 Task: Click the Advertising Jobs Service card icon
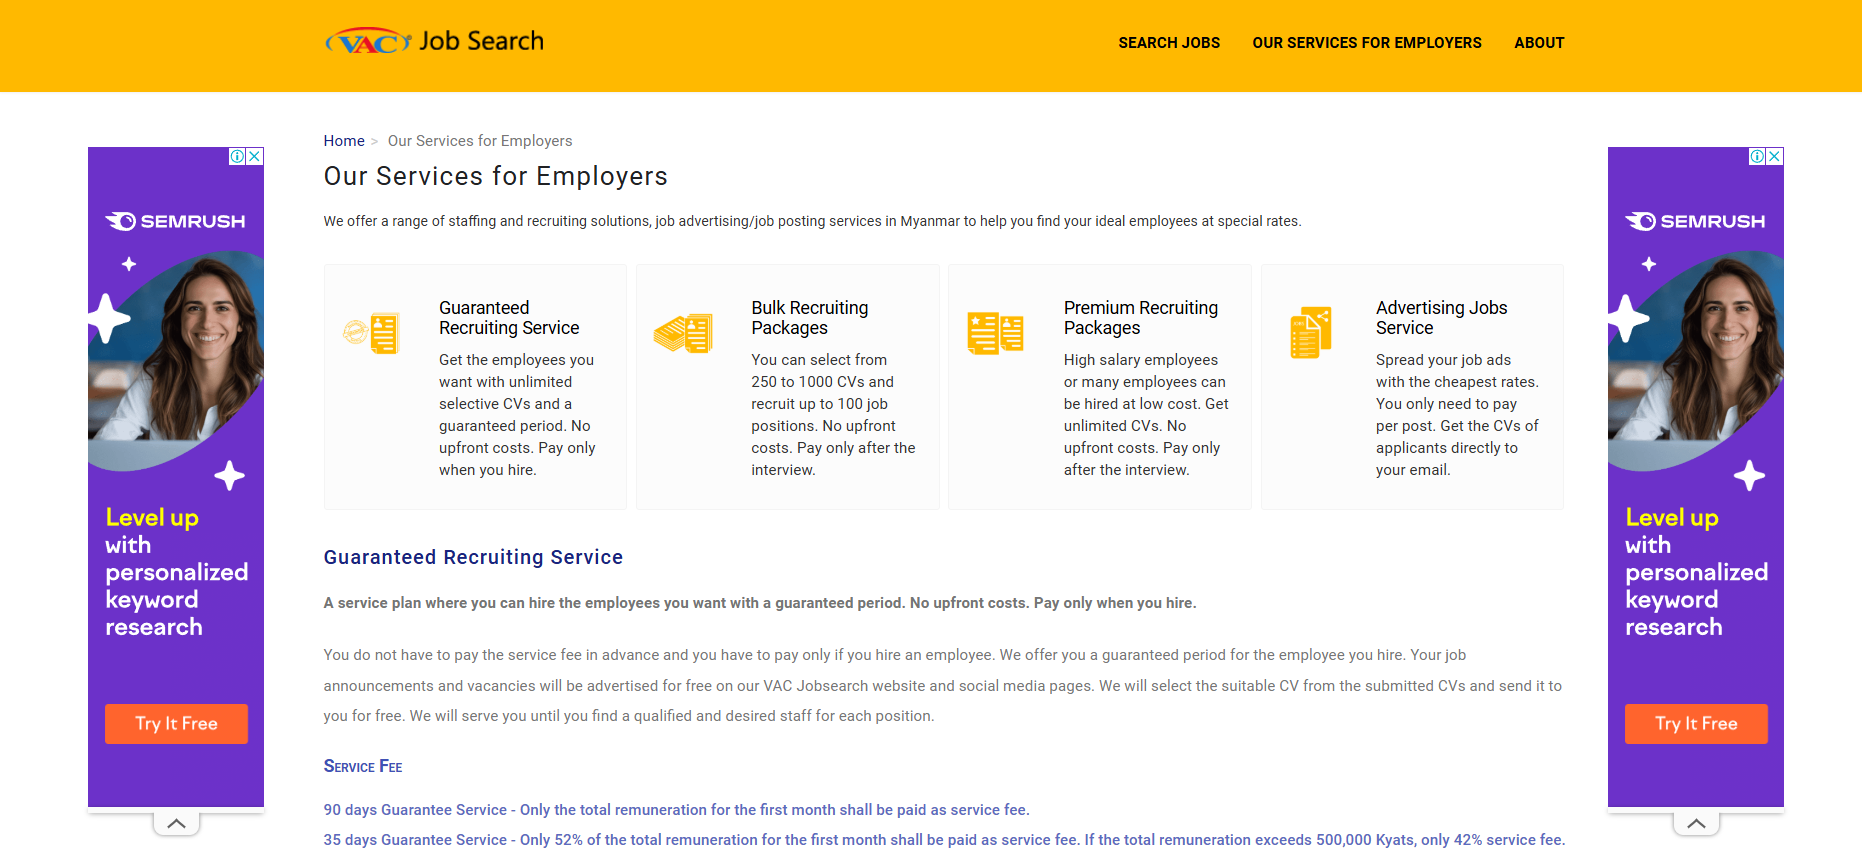[x=1311, y=332]
